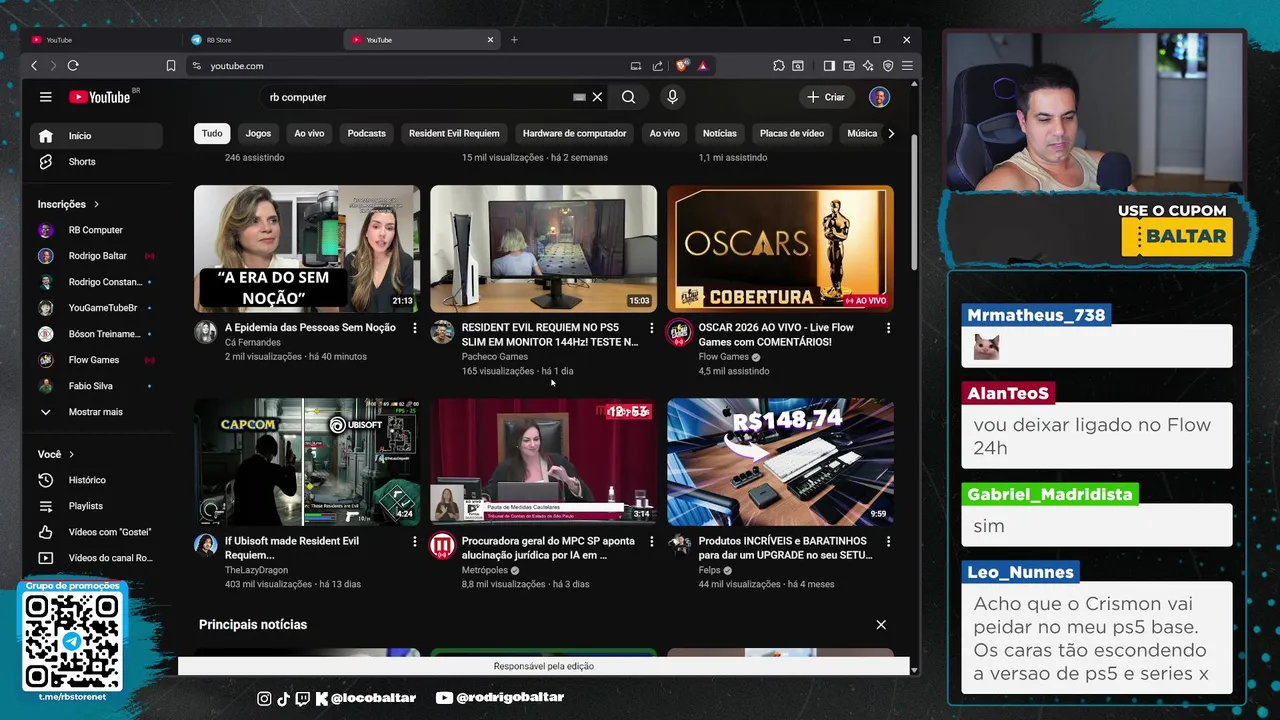The height and width of the screenshot is (720, 1280).
Task: Open the browser main menu
Action: 907,66
